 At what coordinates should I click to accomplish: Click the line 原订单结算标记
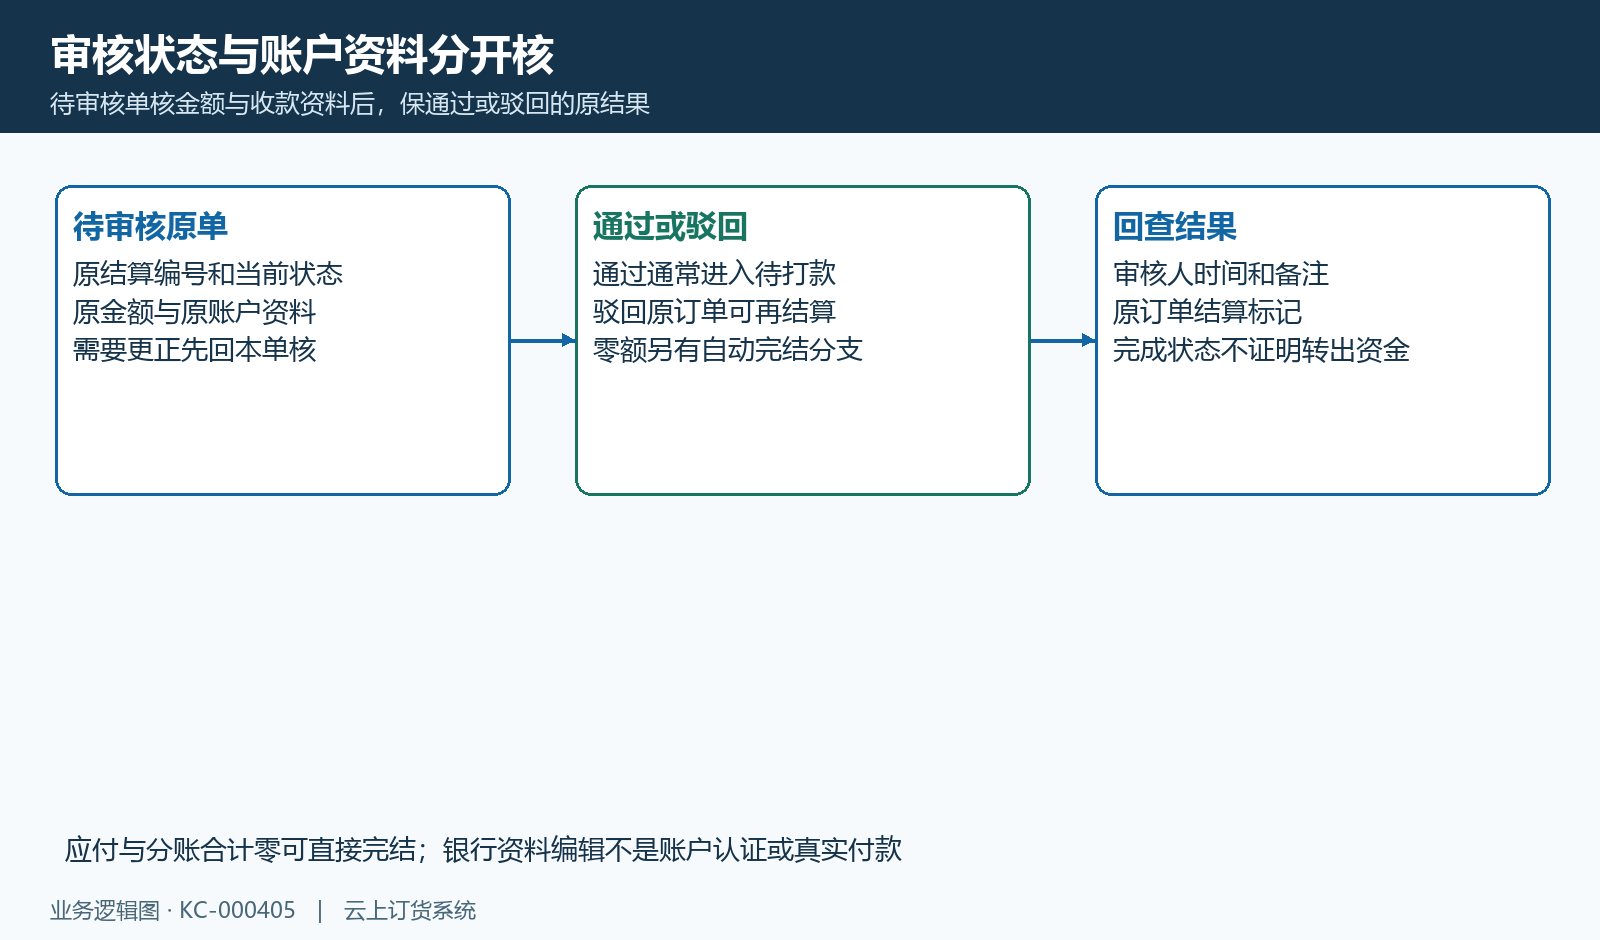point(1208,312)
